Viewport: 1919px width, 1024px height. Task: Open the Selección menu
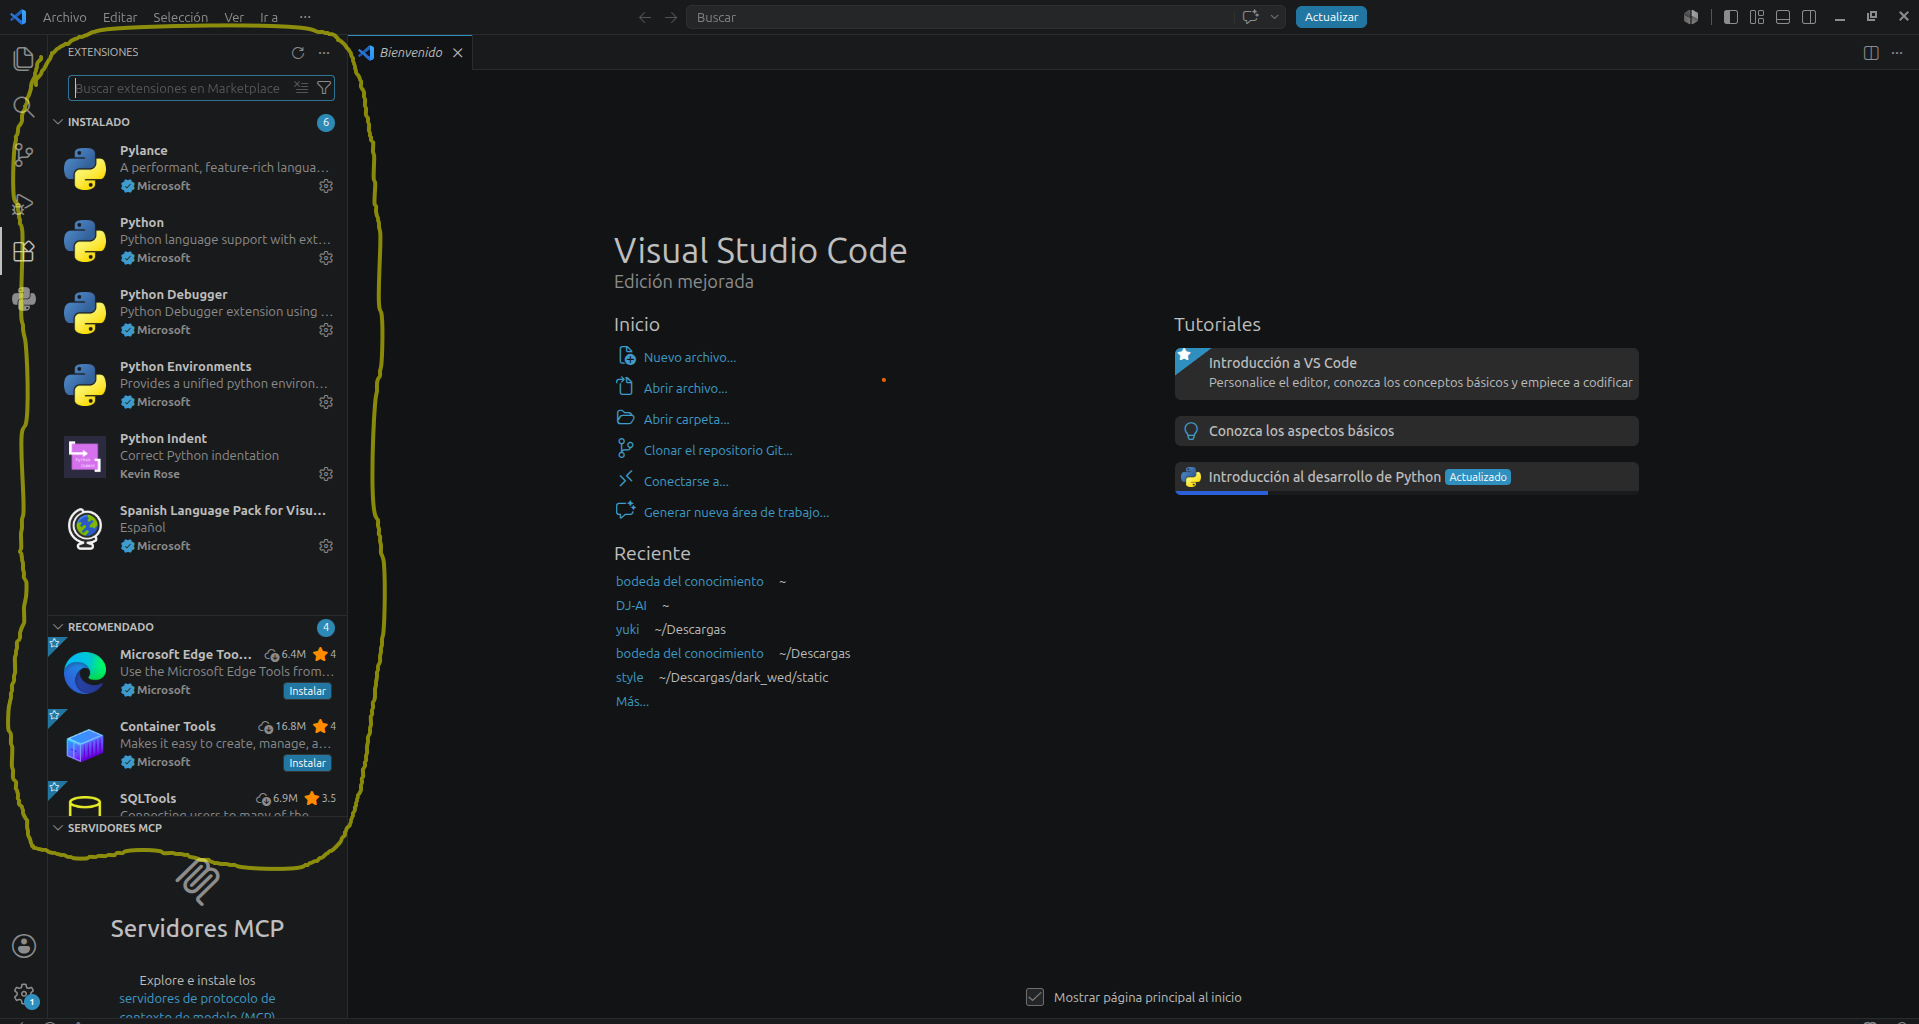(181, 17)
